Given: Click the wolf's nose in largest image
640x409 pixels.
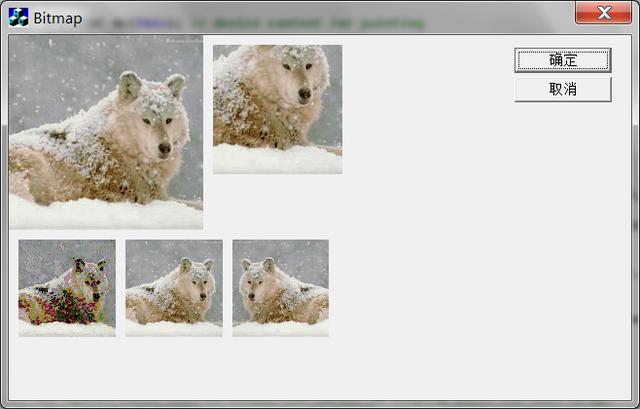Looking at the screenshot, I should [164, 148].
